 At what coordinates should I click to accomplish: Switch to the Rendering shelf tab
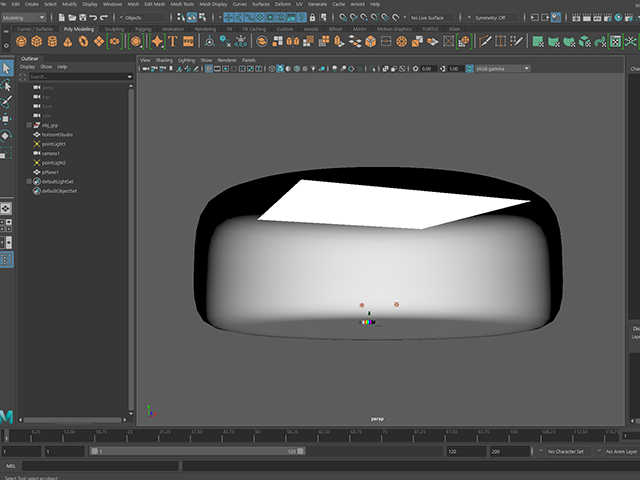pyautogui.click(x=205, y=29)
